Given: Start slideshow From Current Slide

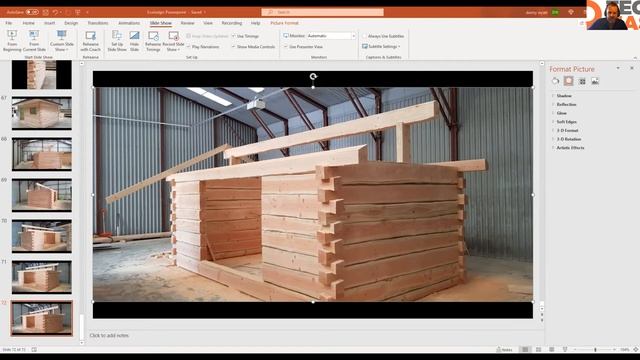Looking at the screenshot, I should tap(34, 41).
